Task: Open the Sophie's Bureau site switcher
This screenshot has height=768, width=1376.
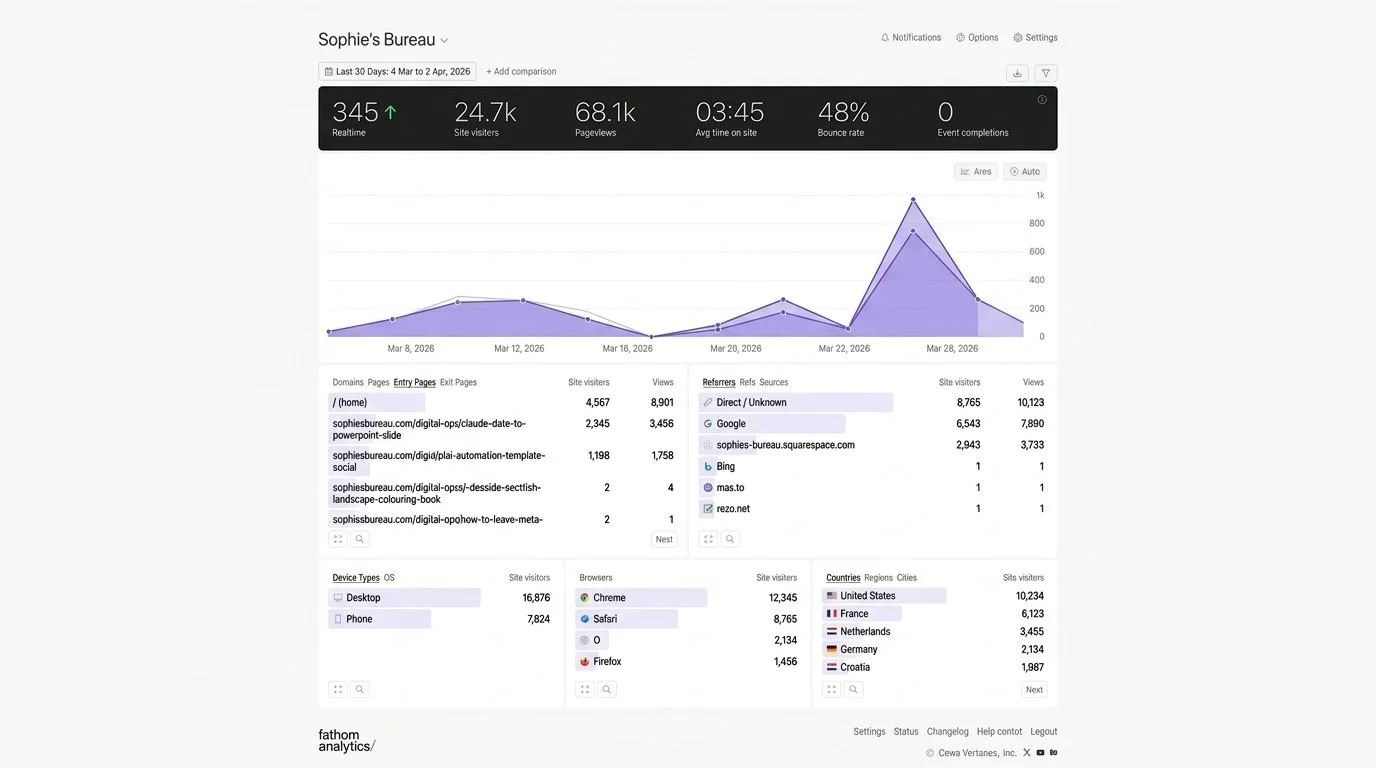Action: 445,39
